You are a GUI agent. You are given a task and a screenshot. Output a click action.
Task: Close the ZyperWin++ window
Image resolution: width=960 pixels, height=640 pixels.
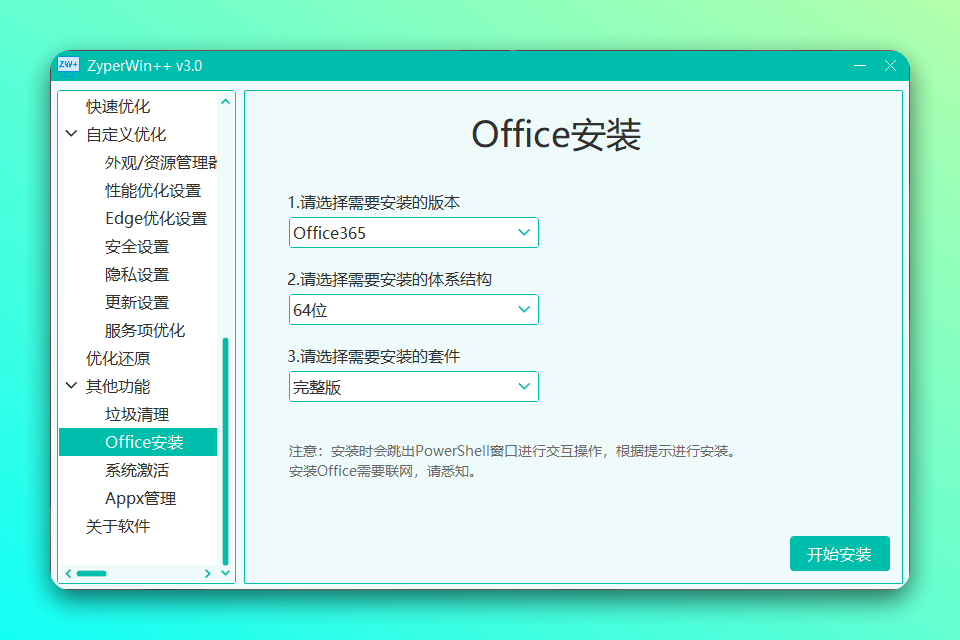point(890,66)
